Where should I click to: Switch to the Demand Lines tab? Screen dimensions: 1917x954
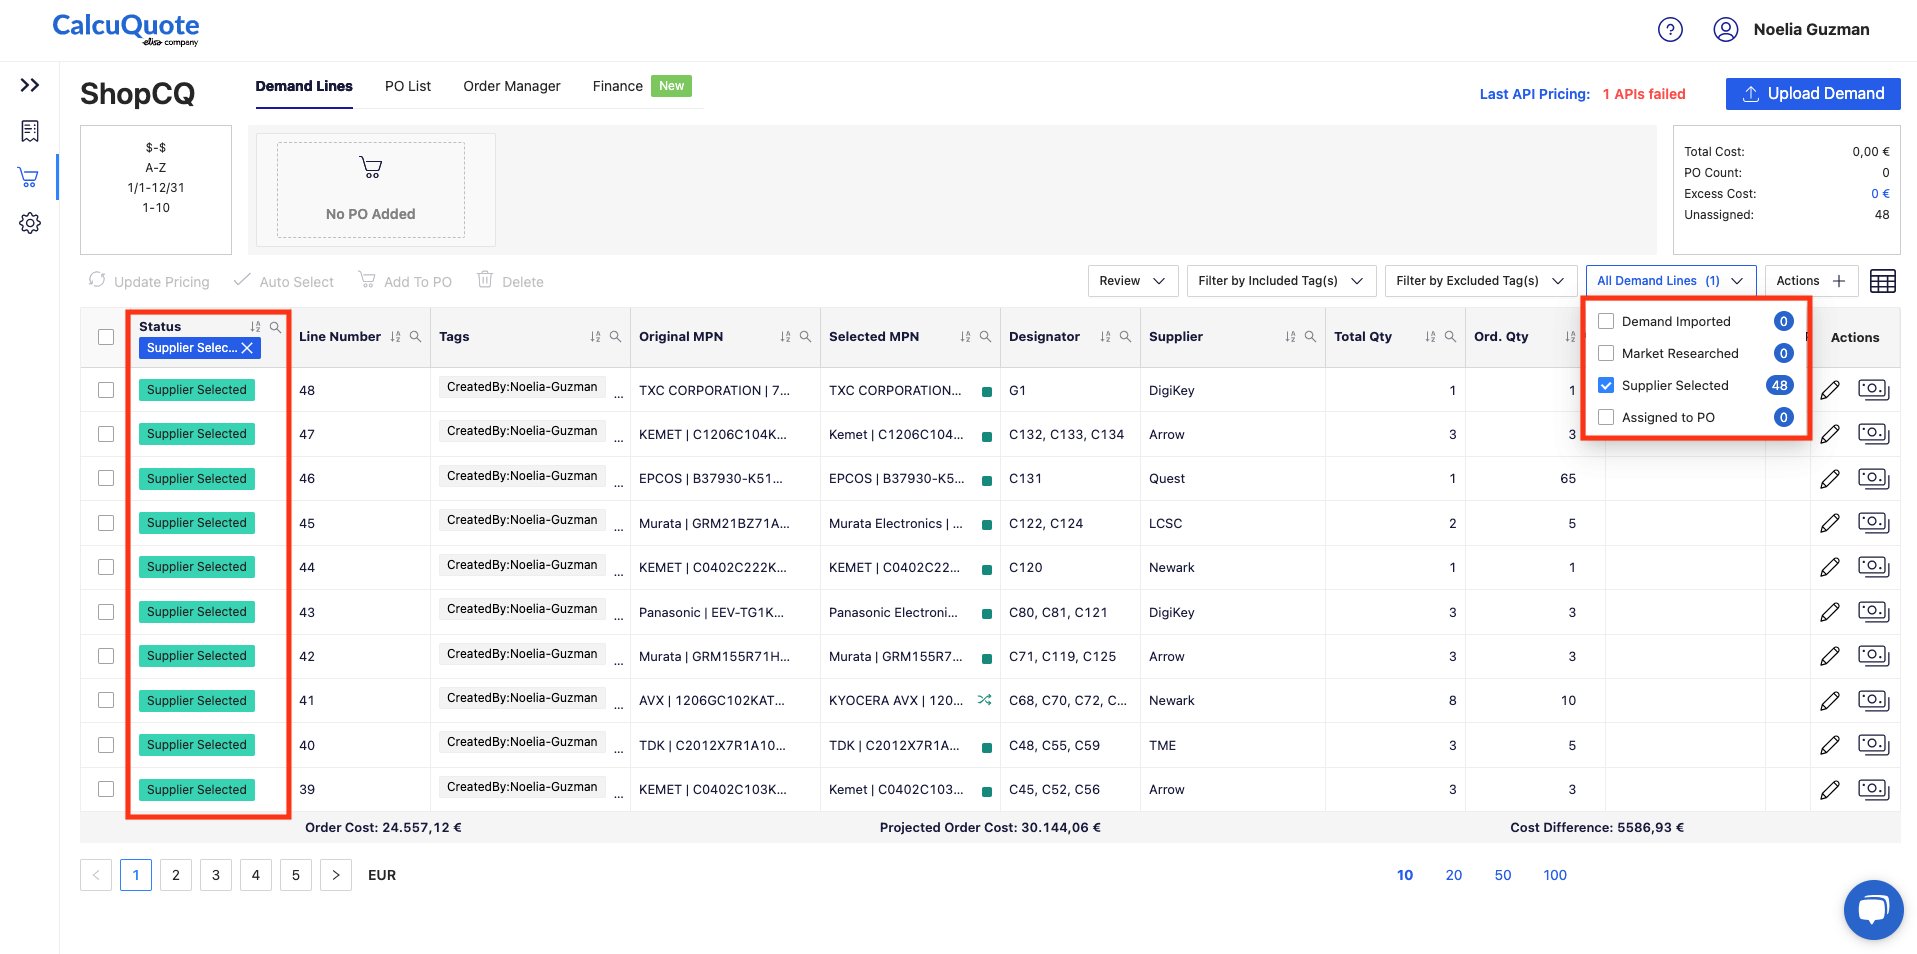(x=304, y=86)
